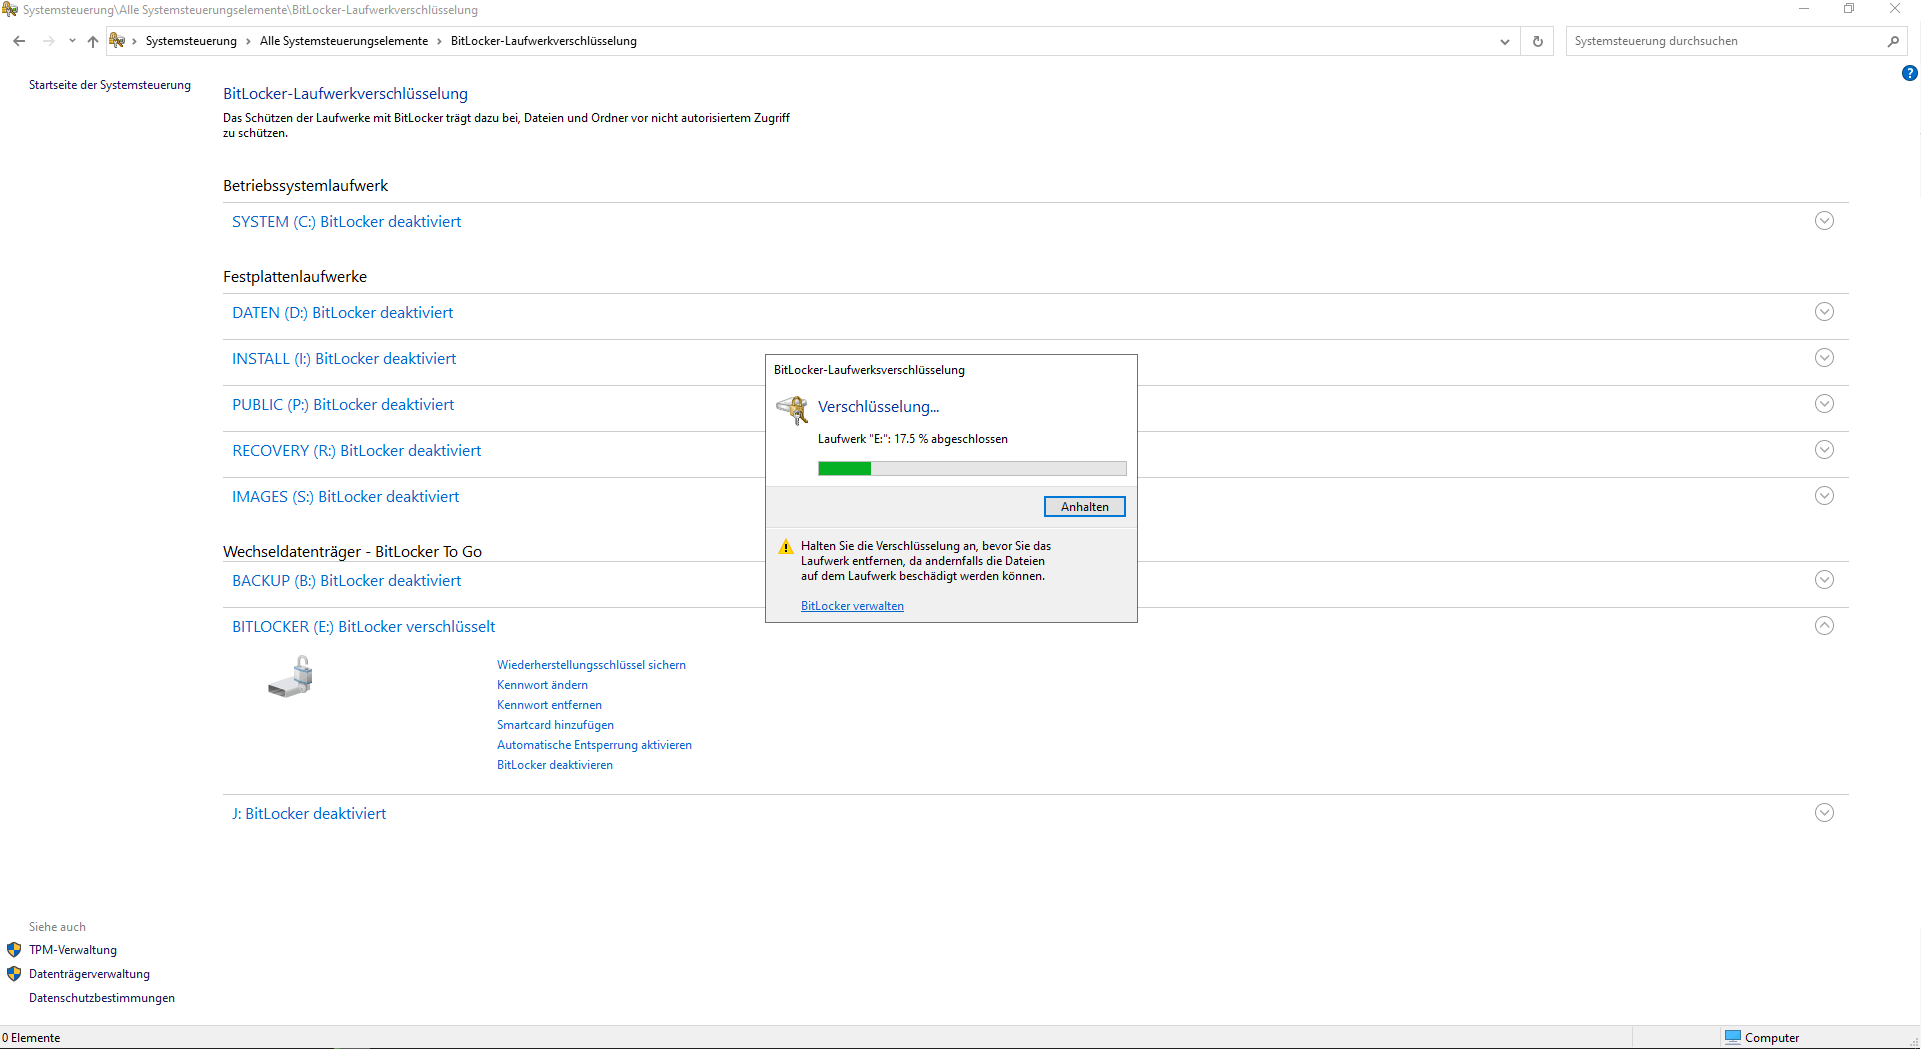
Task: Click IMAGES (S:) BitLocker deaktiviert link
Action: coord(345,497)
